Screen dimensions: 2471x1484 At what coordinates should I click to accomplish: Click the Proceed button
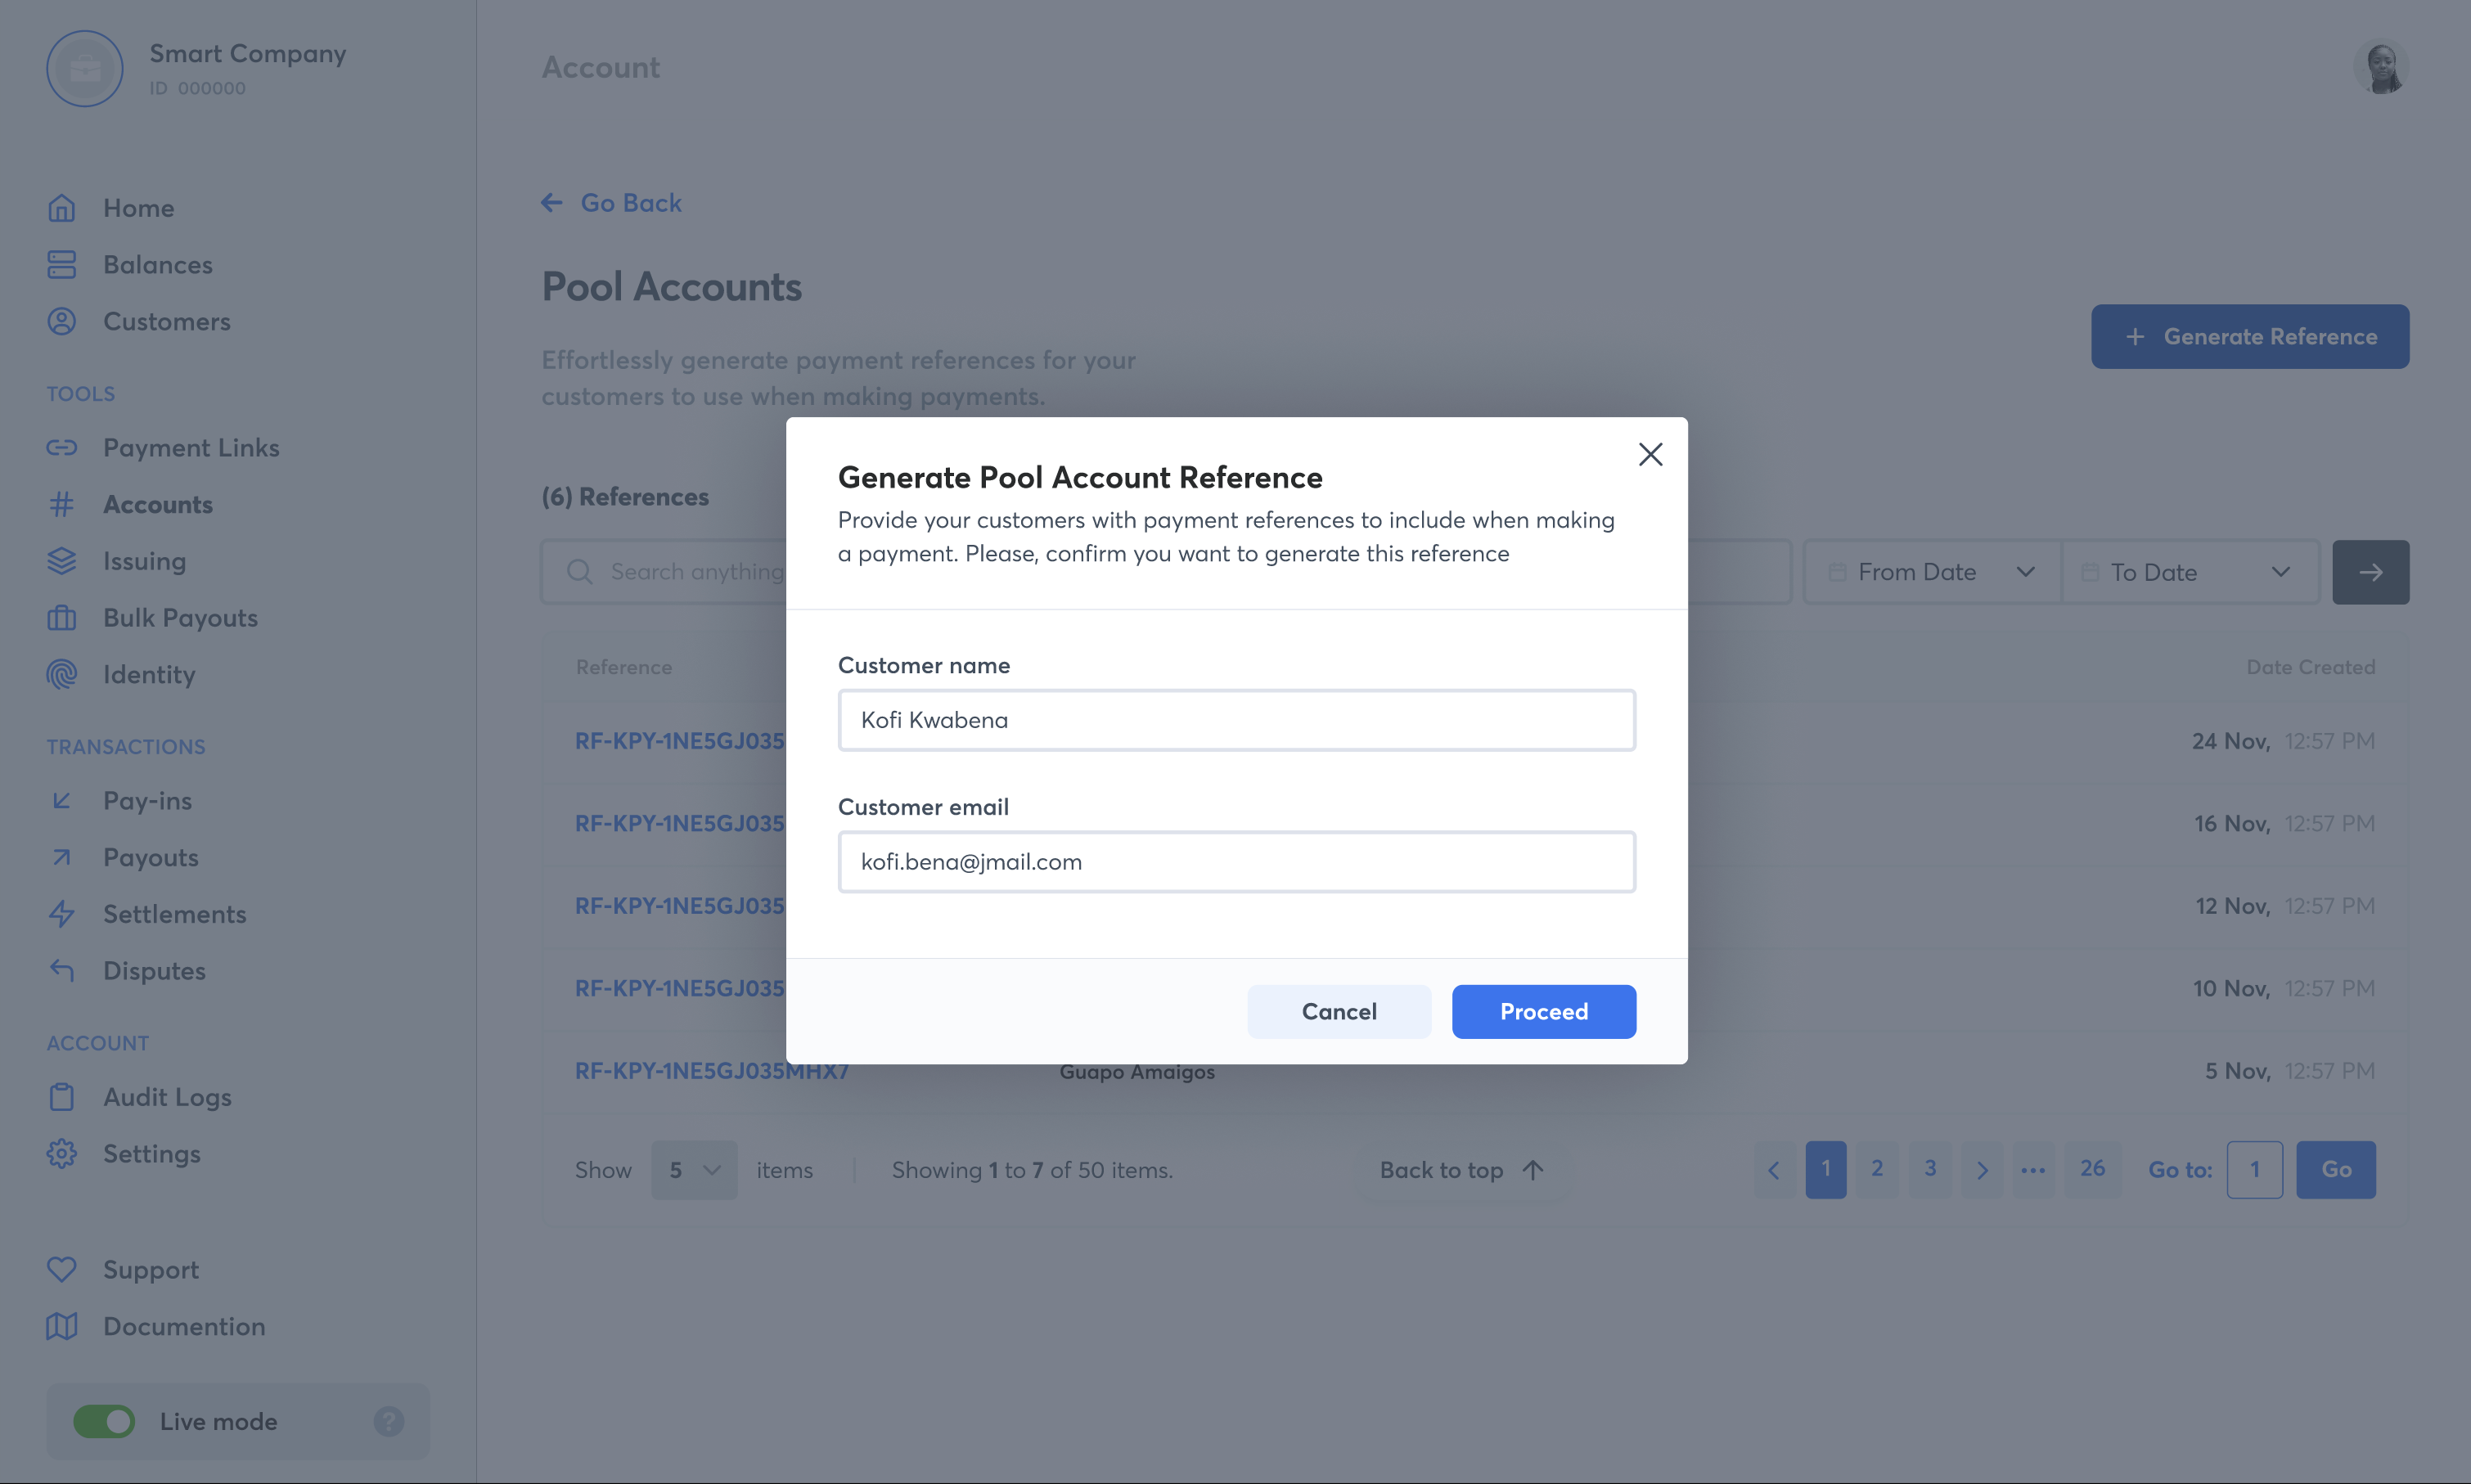coord(1543,1011)
